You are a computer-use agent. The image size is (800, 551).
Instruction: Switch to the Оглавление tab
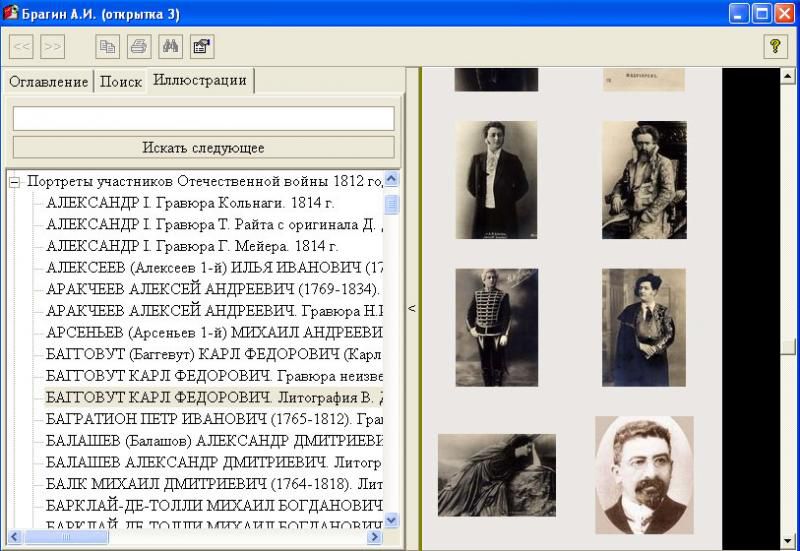coord(48,82)
